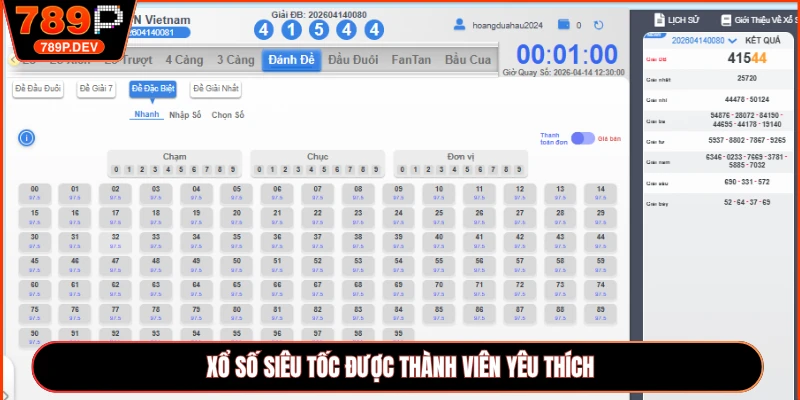Image resolution: width=800 pixels, height=400 pixels.
Task: Choose the Nhập Số input mode
Action: pos(185,115)
